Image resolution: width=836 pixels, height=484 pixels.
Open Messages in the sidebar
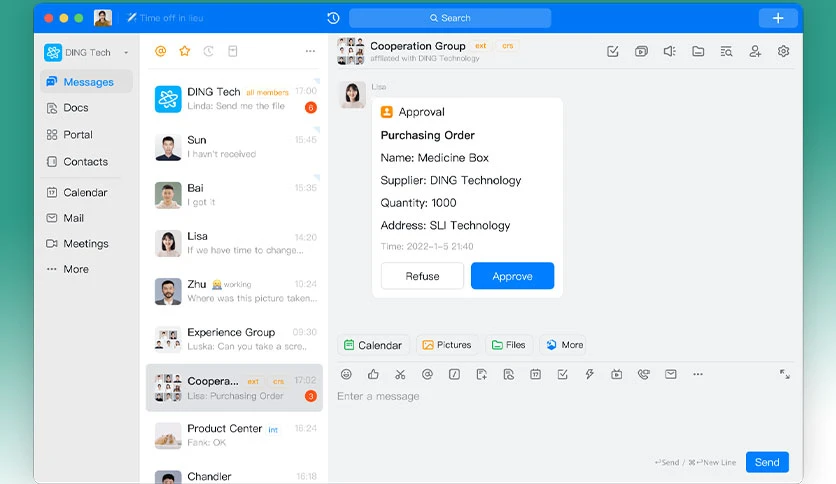click(x=86, y=82)
